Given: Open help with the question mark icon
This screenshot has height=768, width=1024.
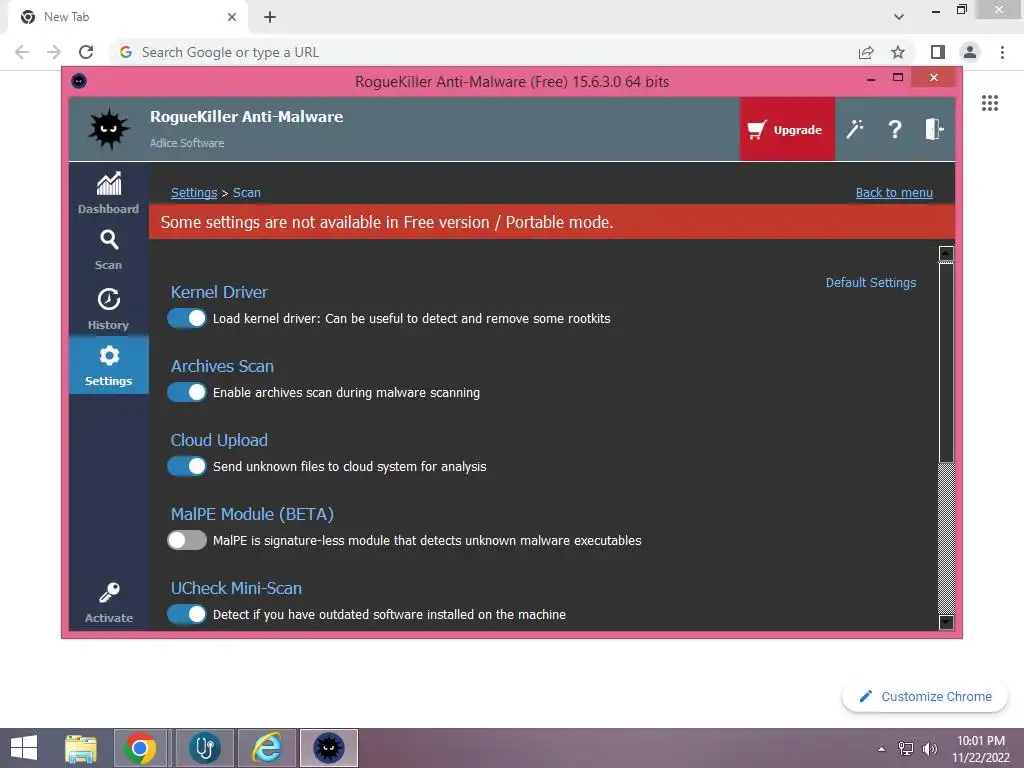Looking at the screenshot, I should point(895,129).
